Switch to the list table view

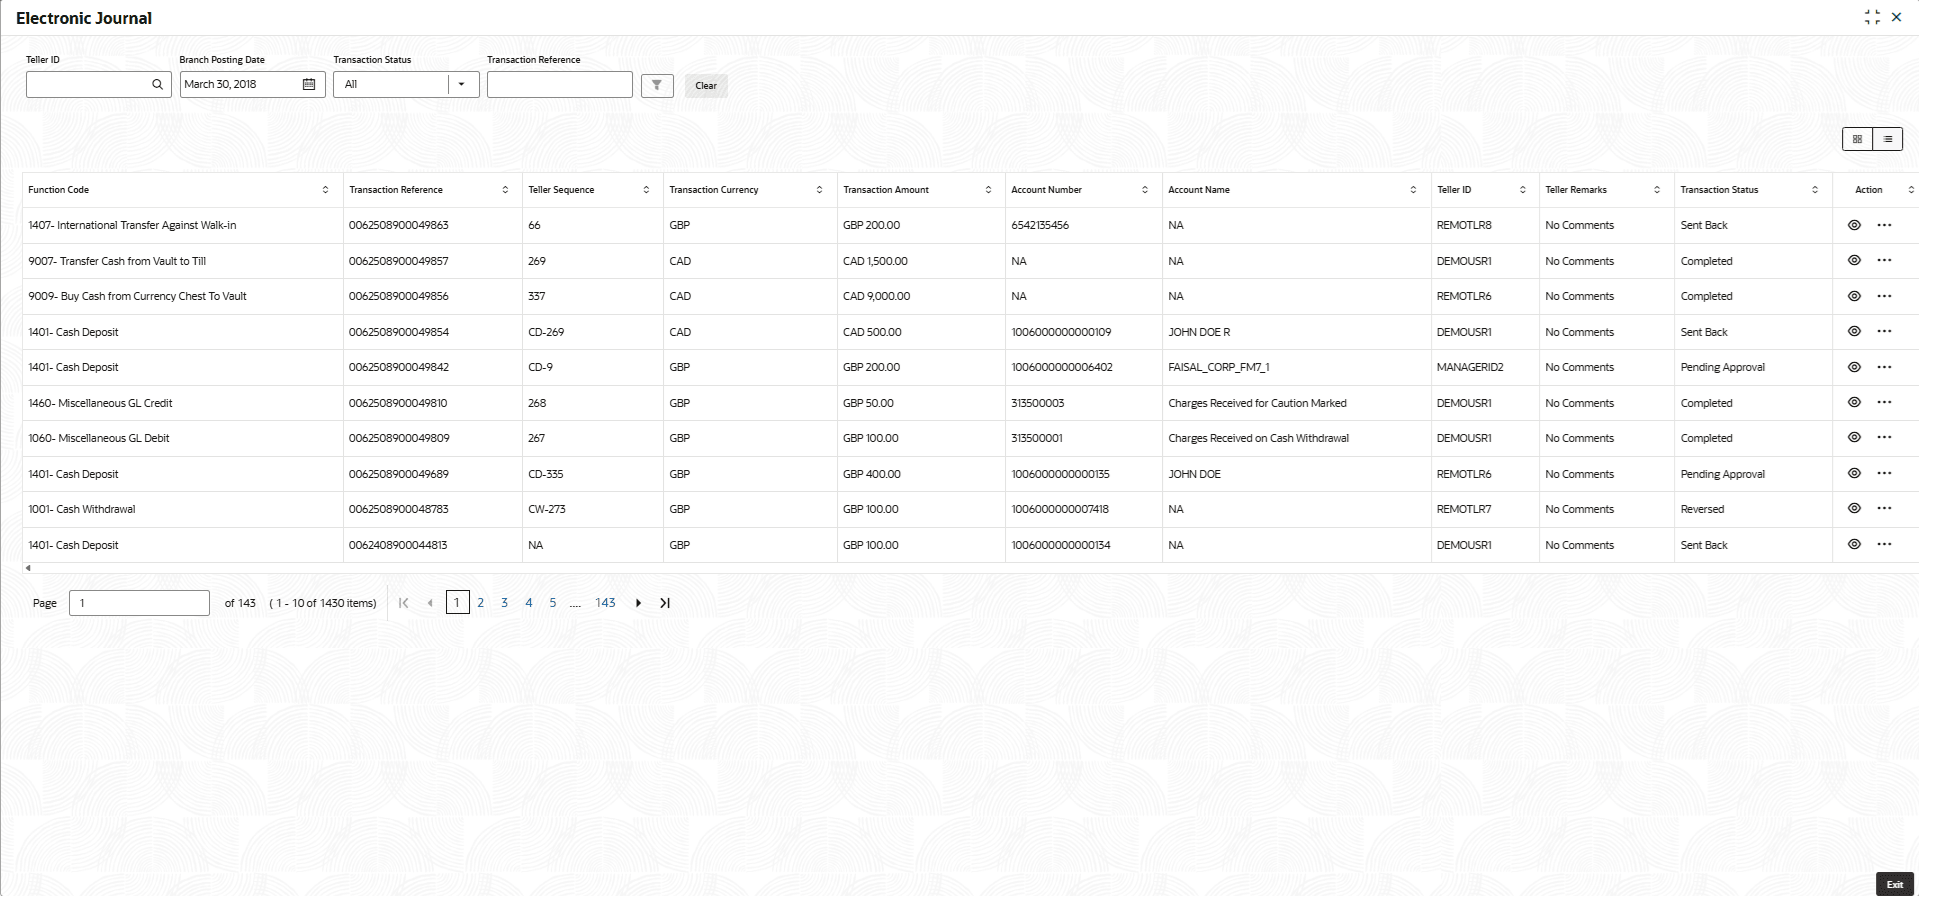pyautogui.click(x=1887, y=140)
